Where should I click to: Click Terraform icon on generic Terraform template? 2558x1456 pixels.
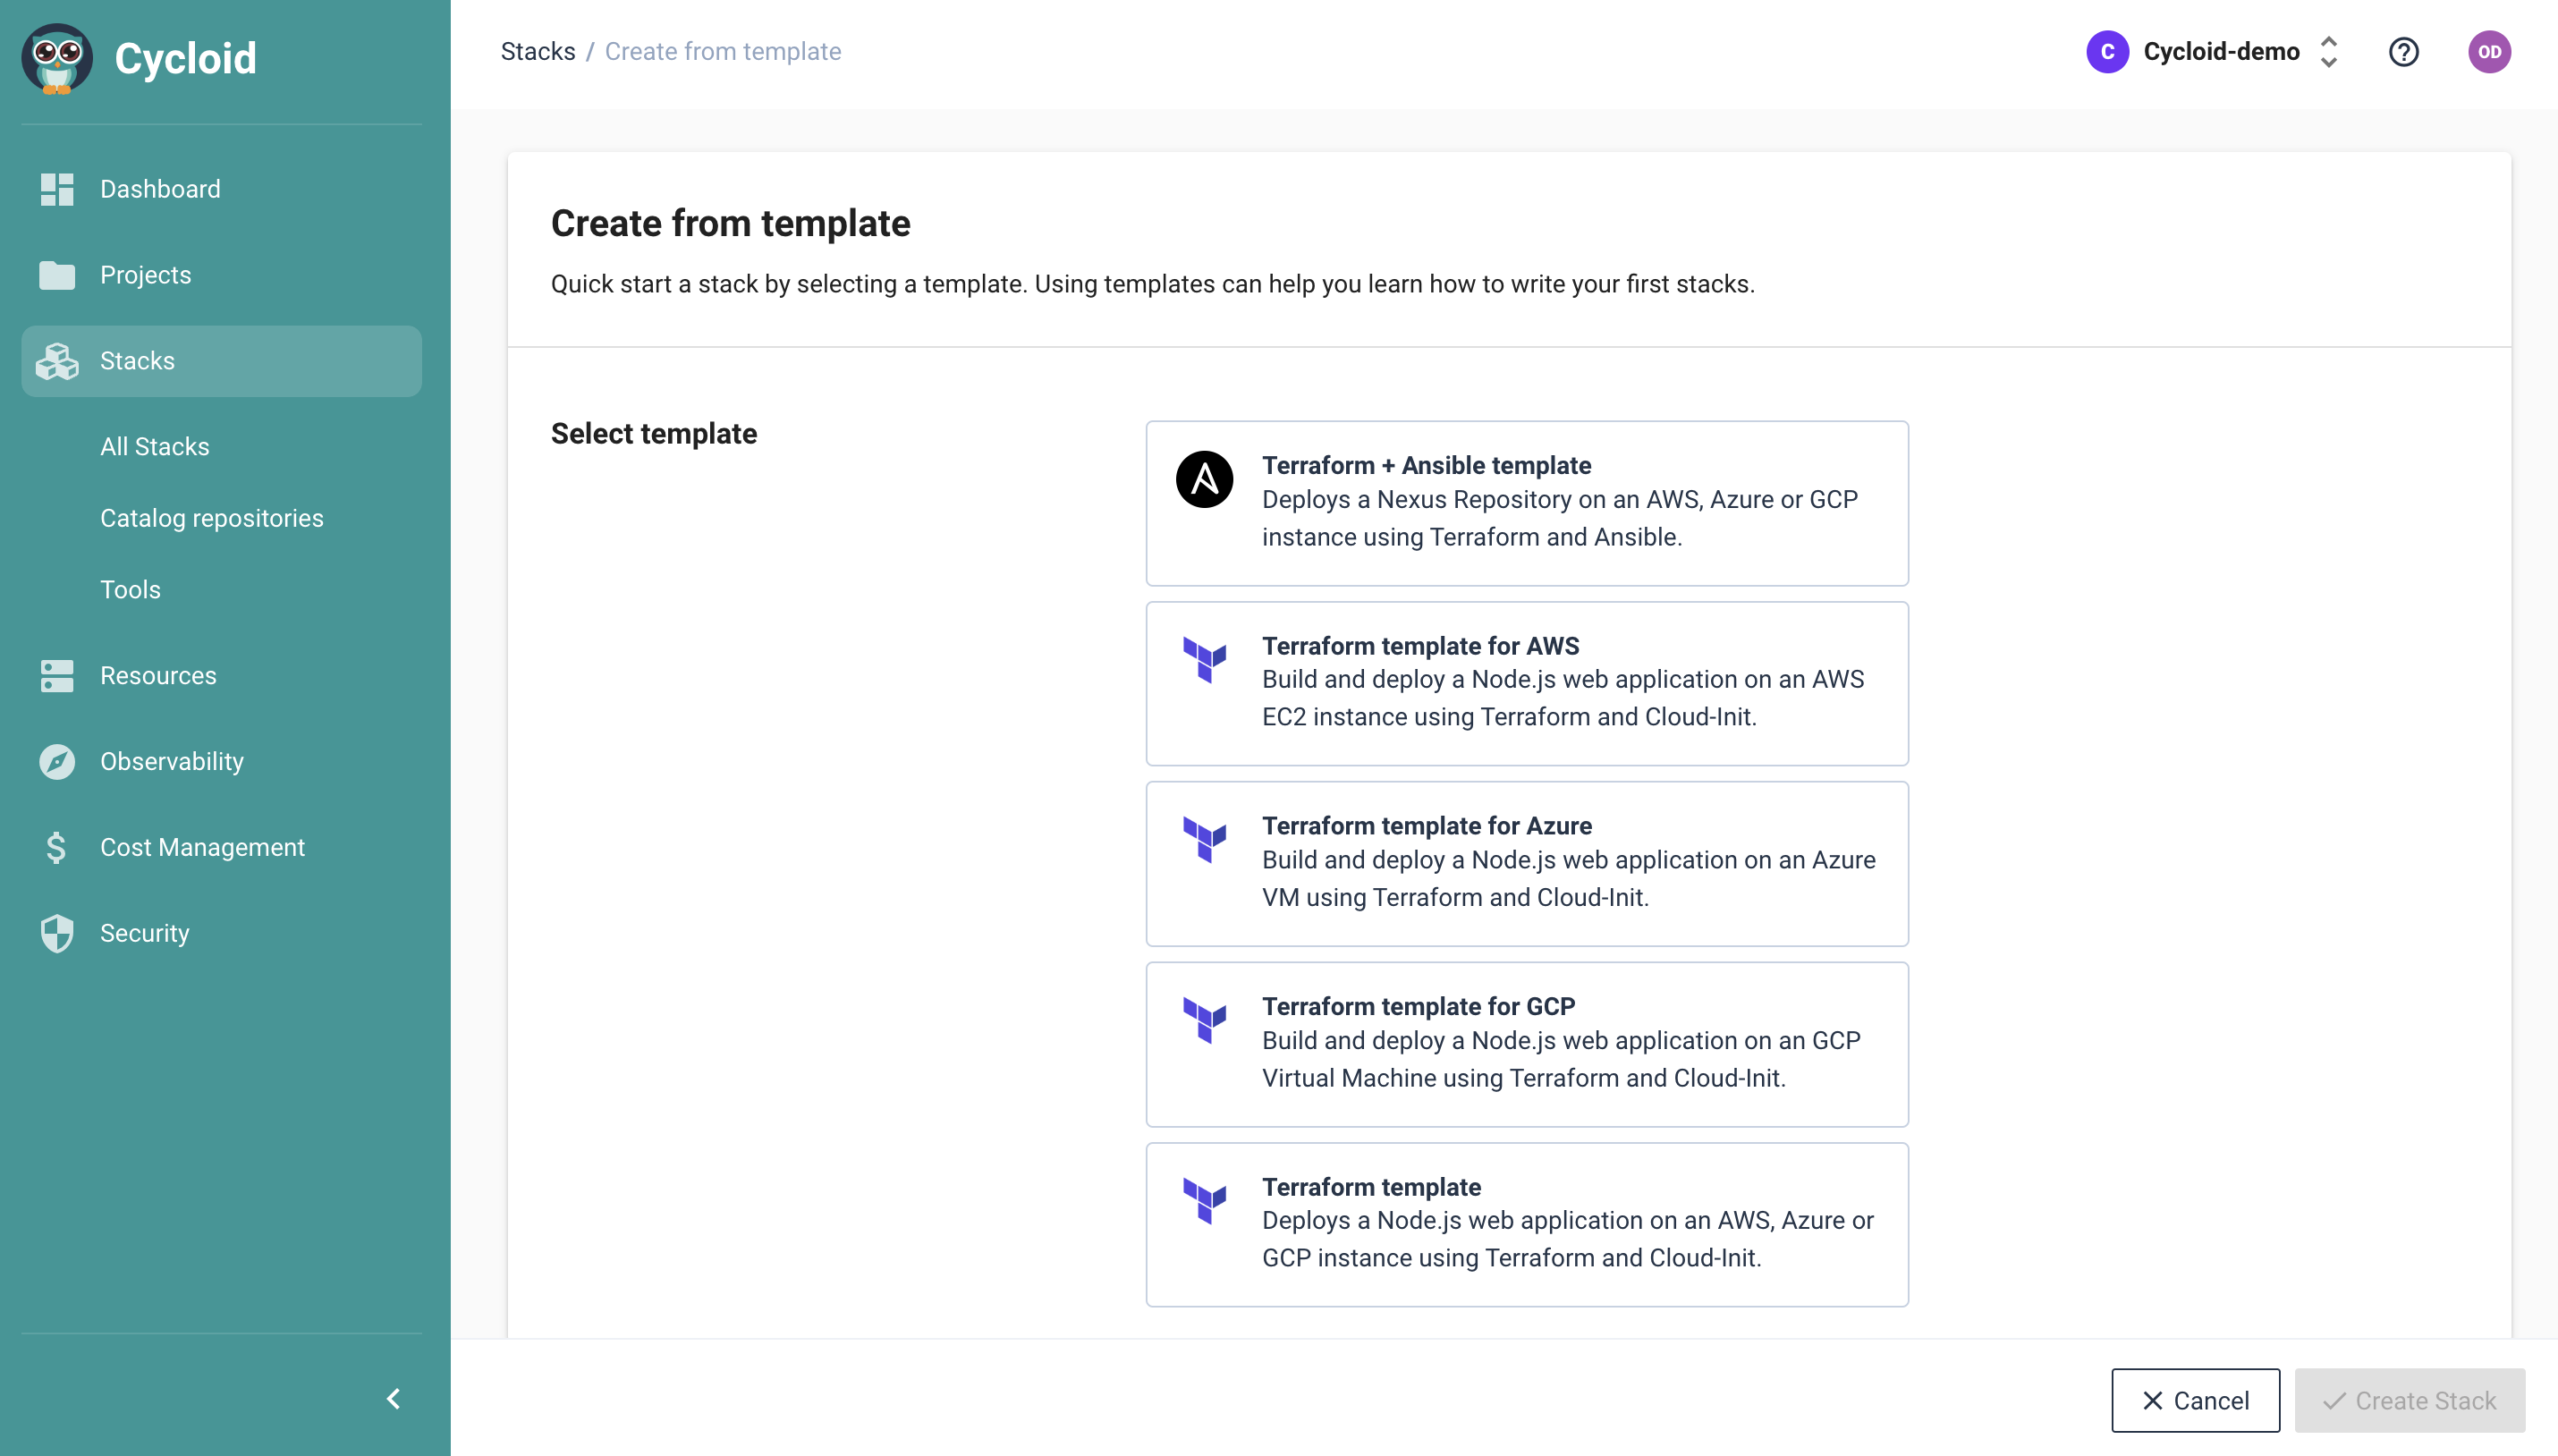click(x=1204, y=1201)
